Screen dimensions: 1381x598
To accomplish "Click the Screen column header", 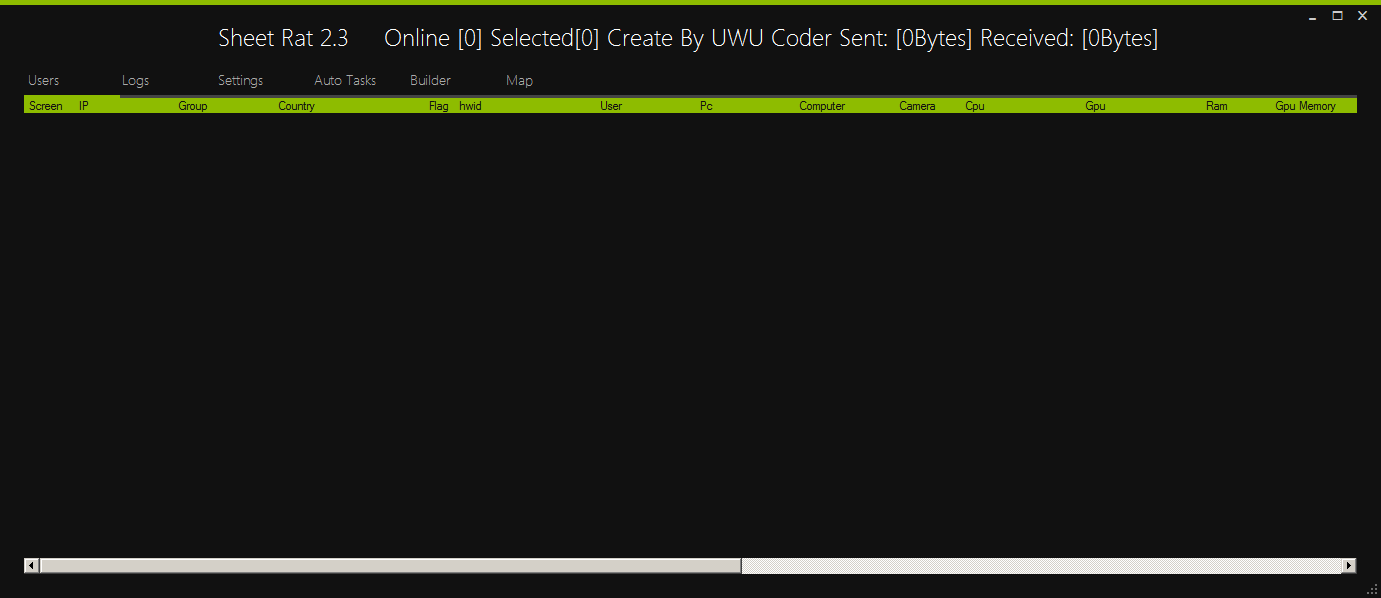I will coord(46,106).
